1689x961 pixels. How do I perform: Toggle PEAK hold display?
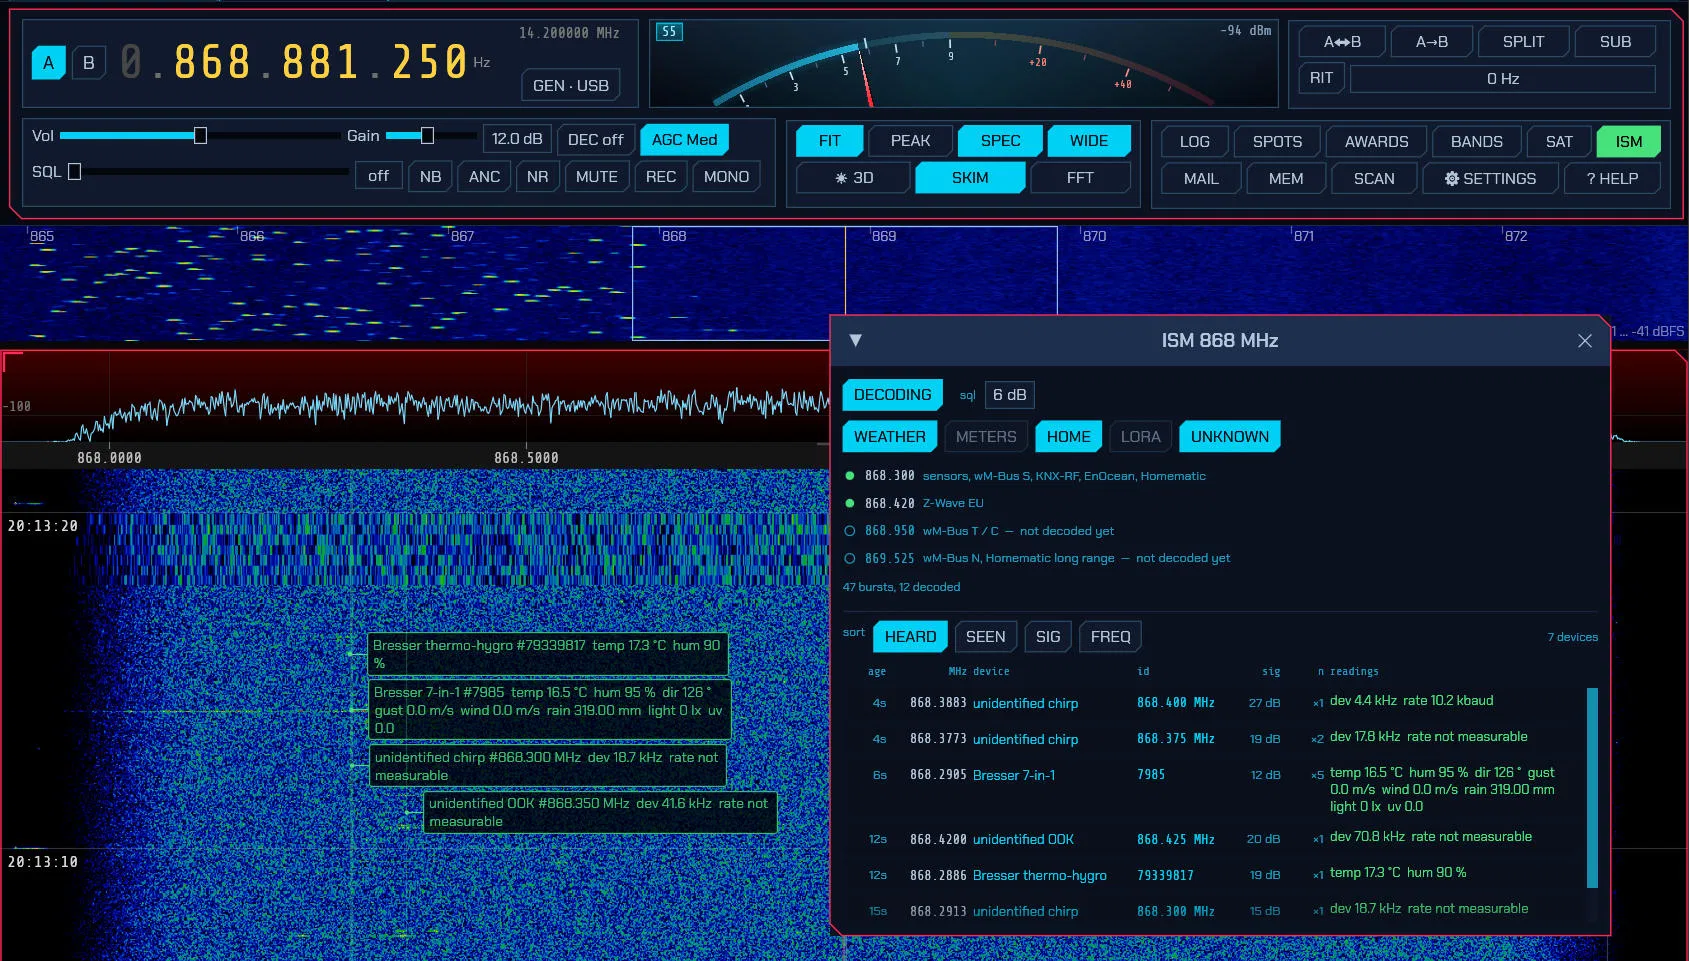[x=910, y=141]
